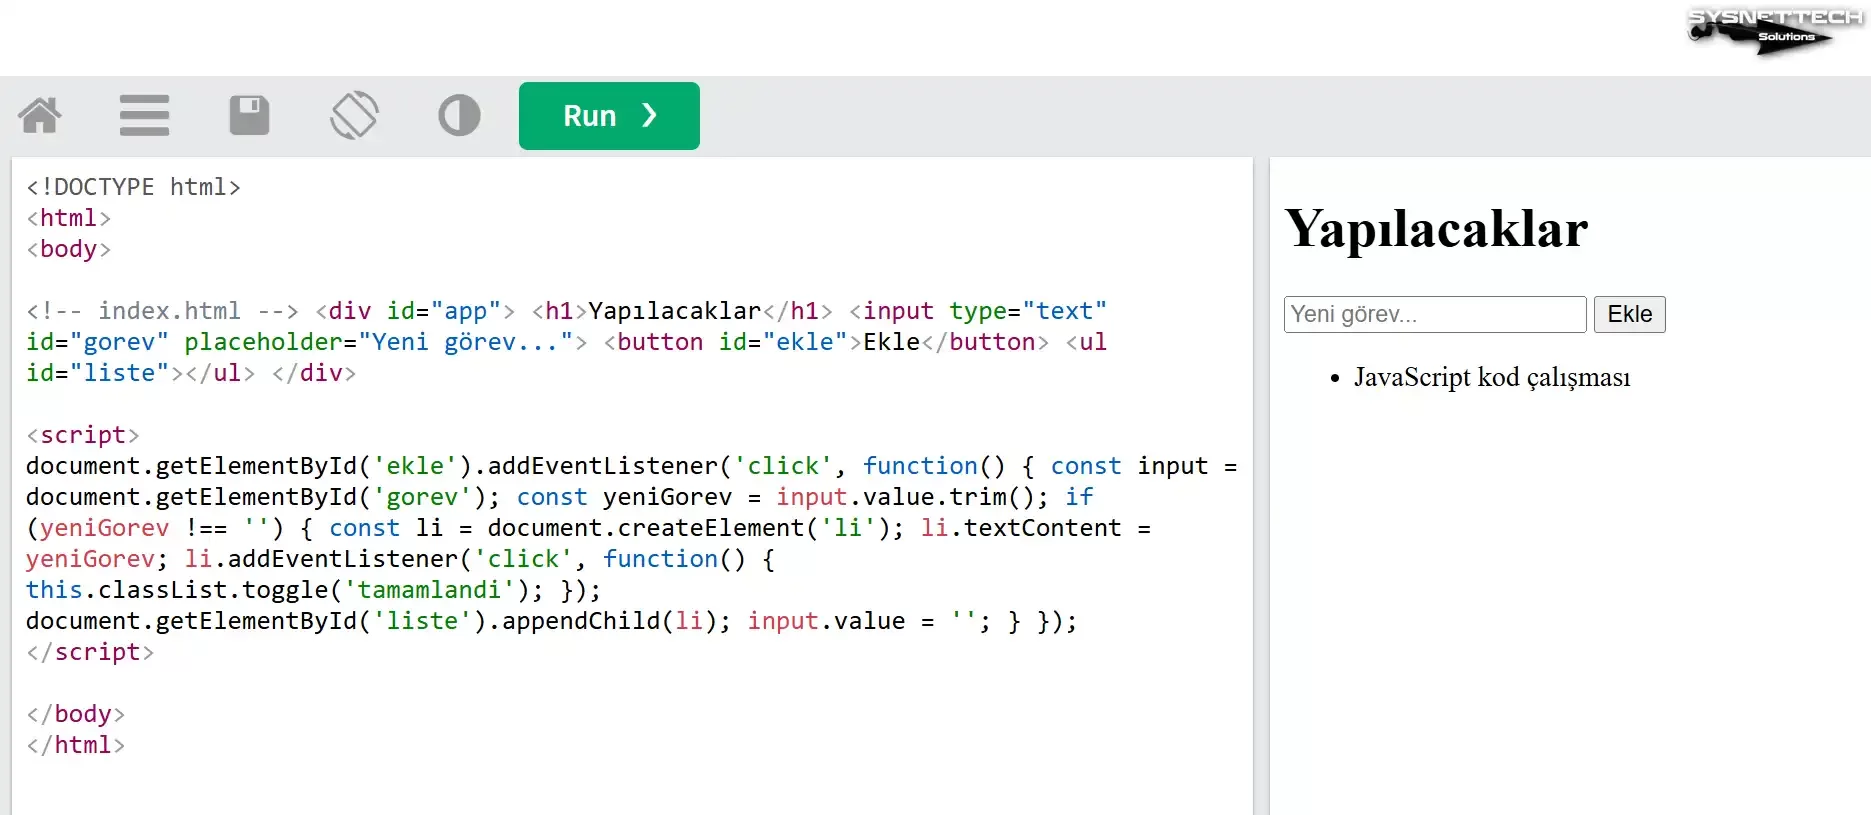Toggle dark mode contrast icon
This screenshot has height=815, width=1871.
coord(459,115)
